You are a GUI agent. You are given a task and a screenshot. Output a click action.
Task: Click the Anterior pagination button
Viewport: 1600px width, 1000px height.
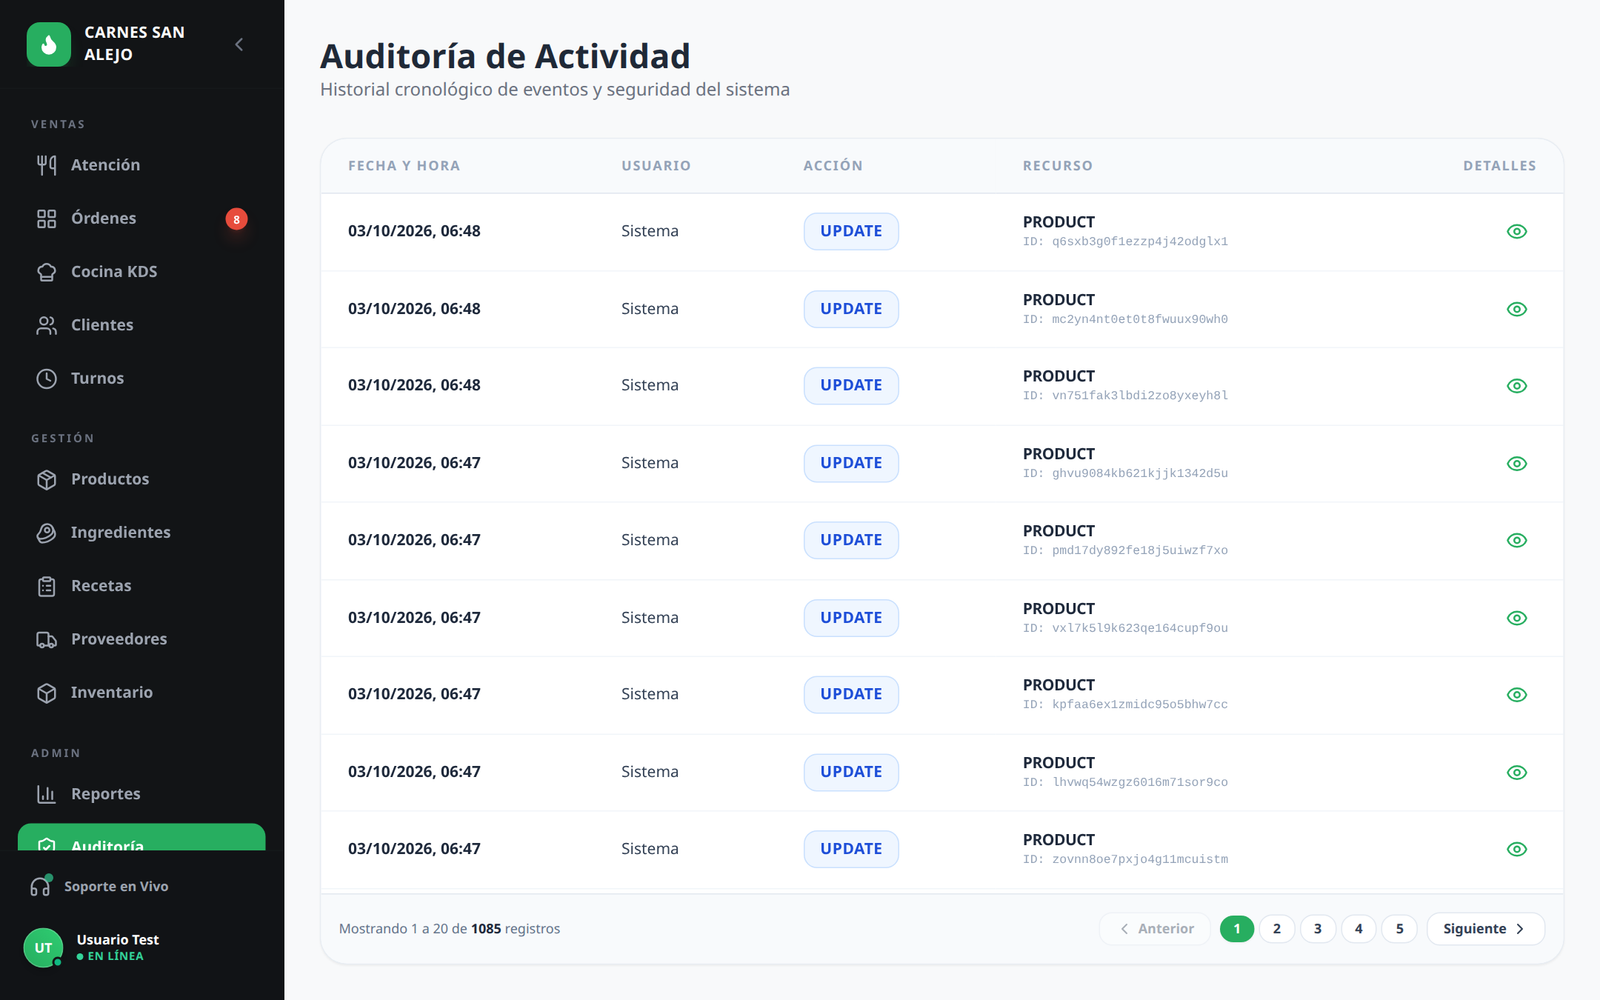click(x=1155, y=929)
